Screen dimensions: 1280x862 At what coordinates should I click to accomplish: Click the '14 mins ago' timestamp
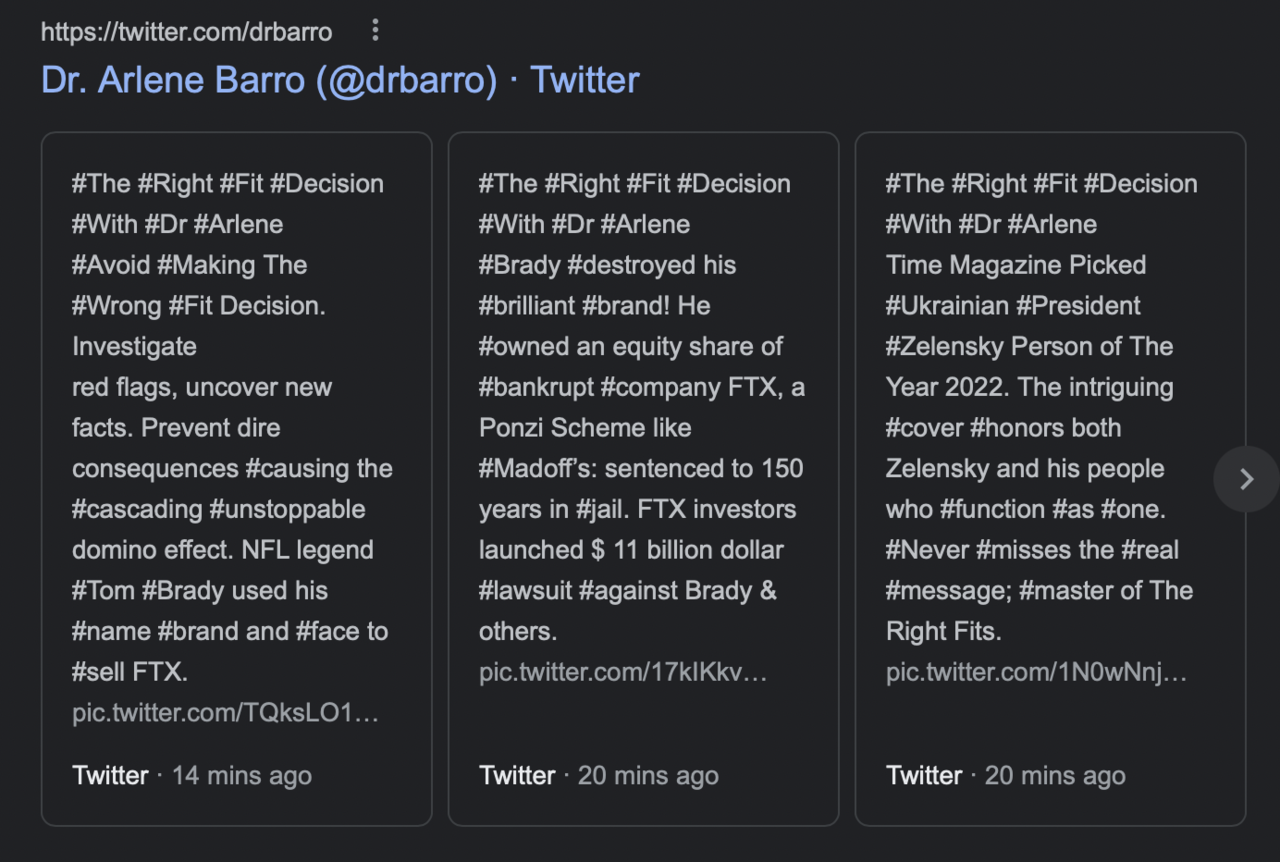pos(242,776)
